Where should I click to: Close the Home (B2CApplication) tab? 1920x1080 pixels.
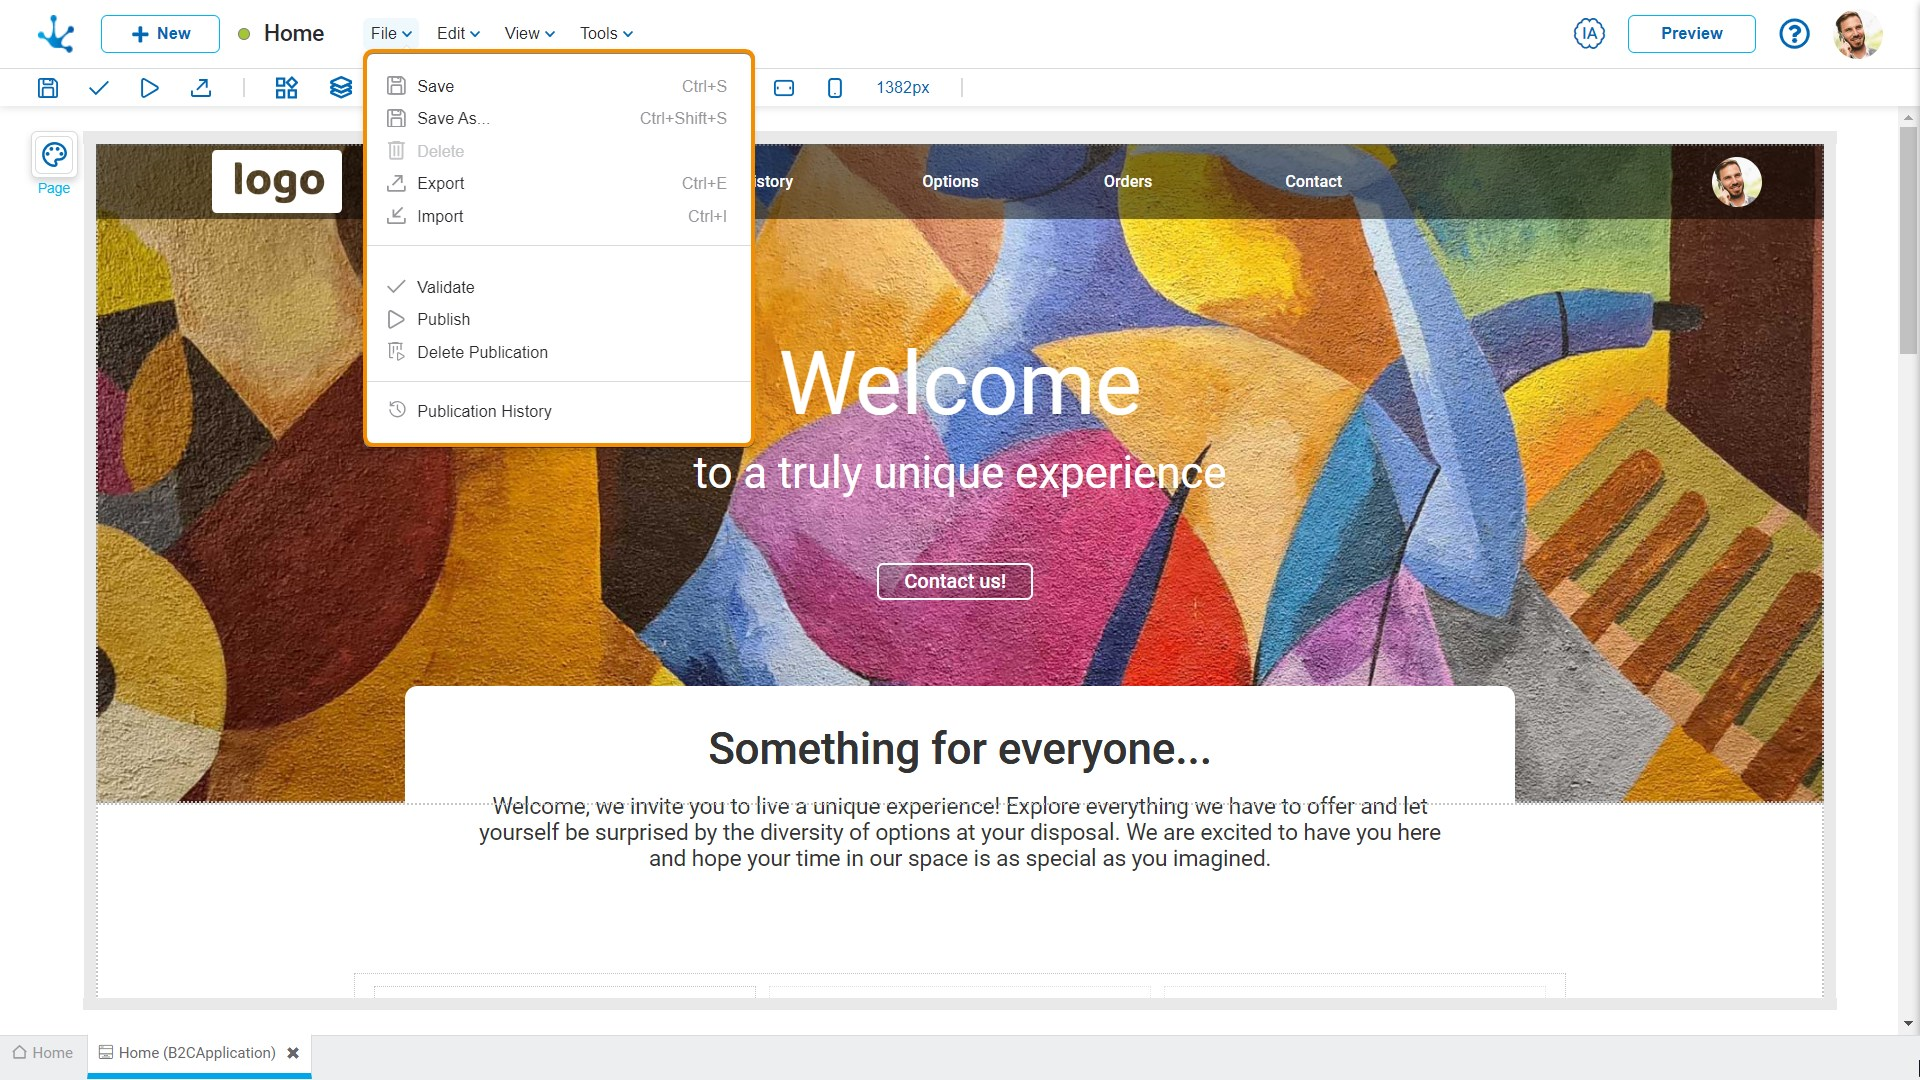point(293,1053)
